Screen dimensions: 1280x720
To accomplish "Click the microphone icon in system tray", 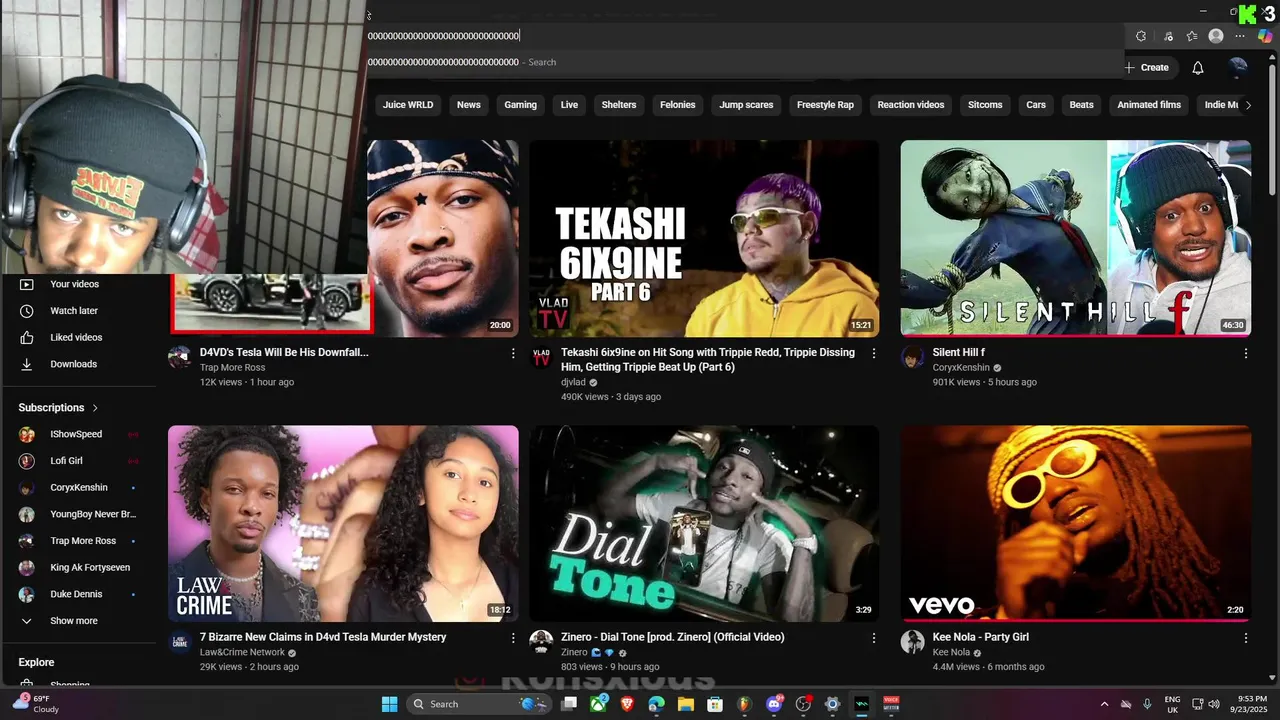I will (1147, 704).
